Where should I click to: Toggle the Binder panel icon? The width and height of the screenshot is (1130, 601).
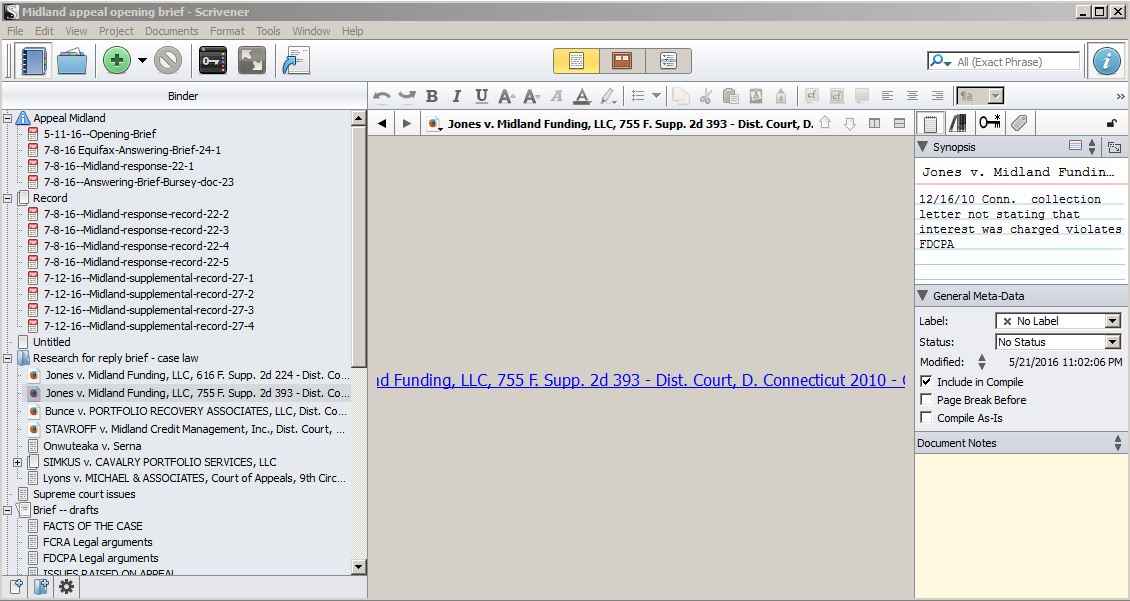coord(32,61)
